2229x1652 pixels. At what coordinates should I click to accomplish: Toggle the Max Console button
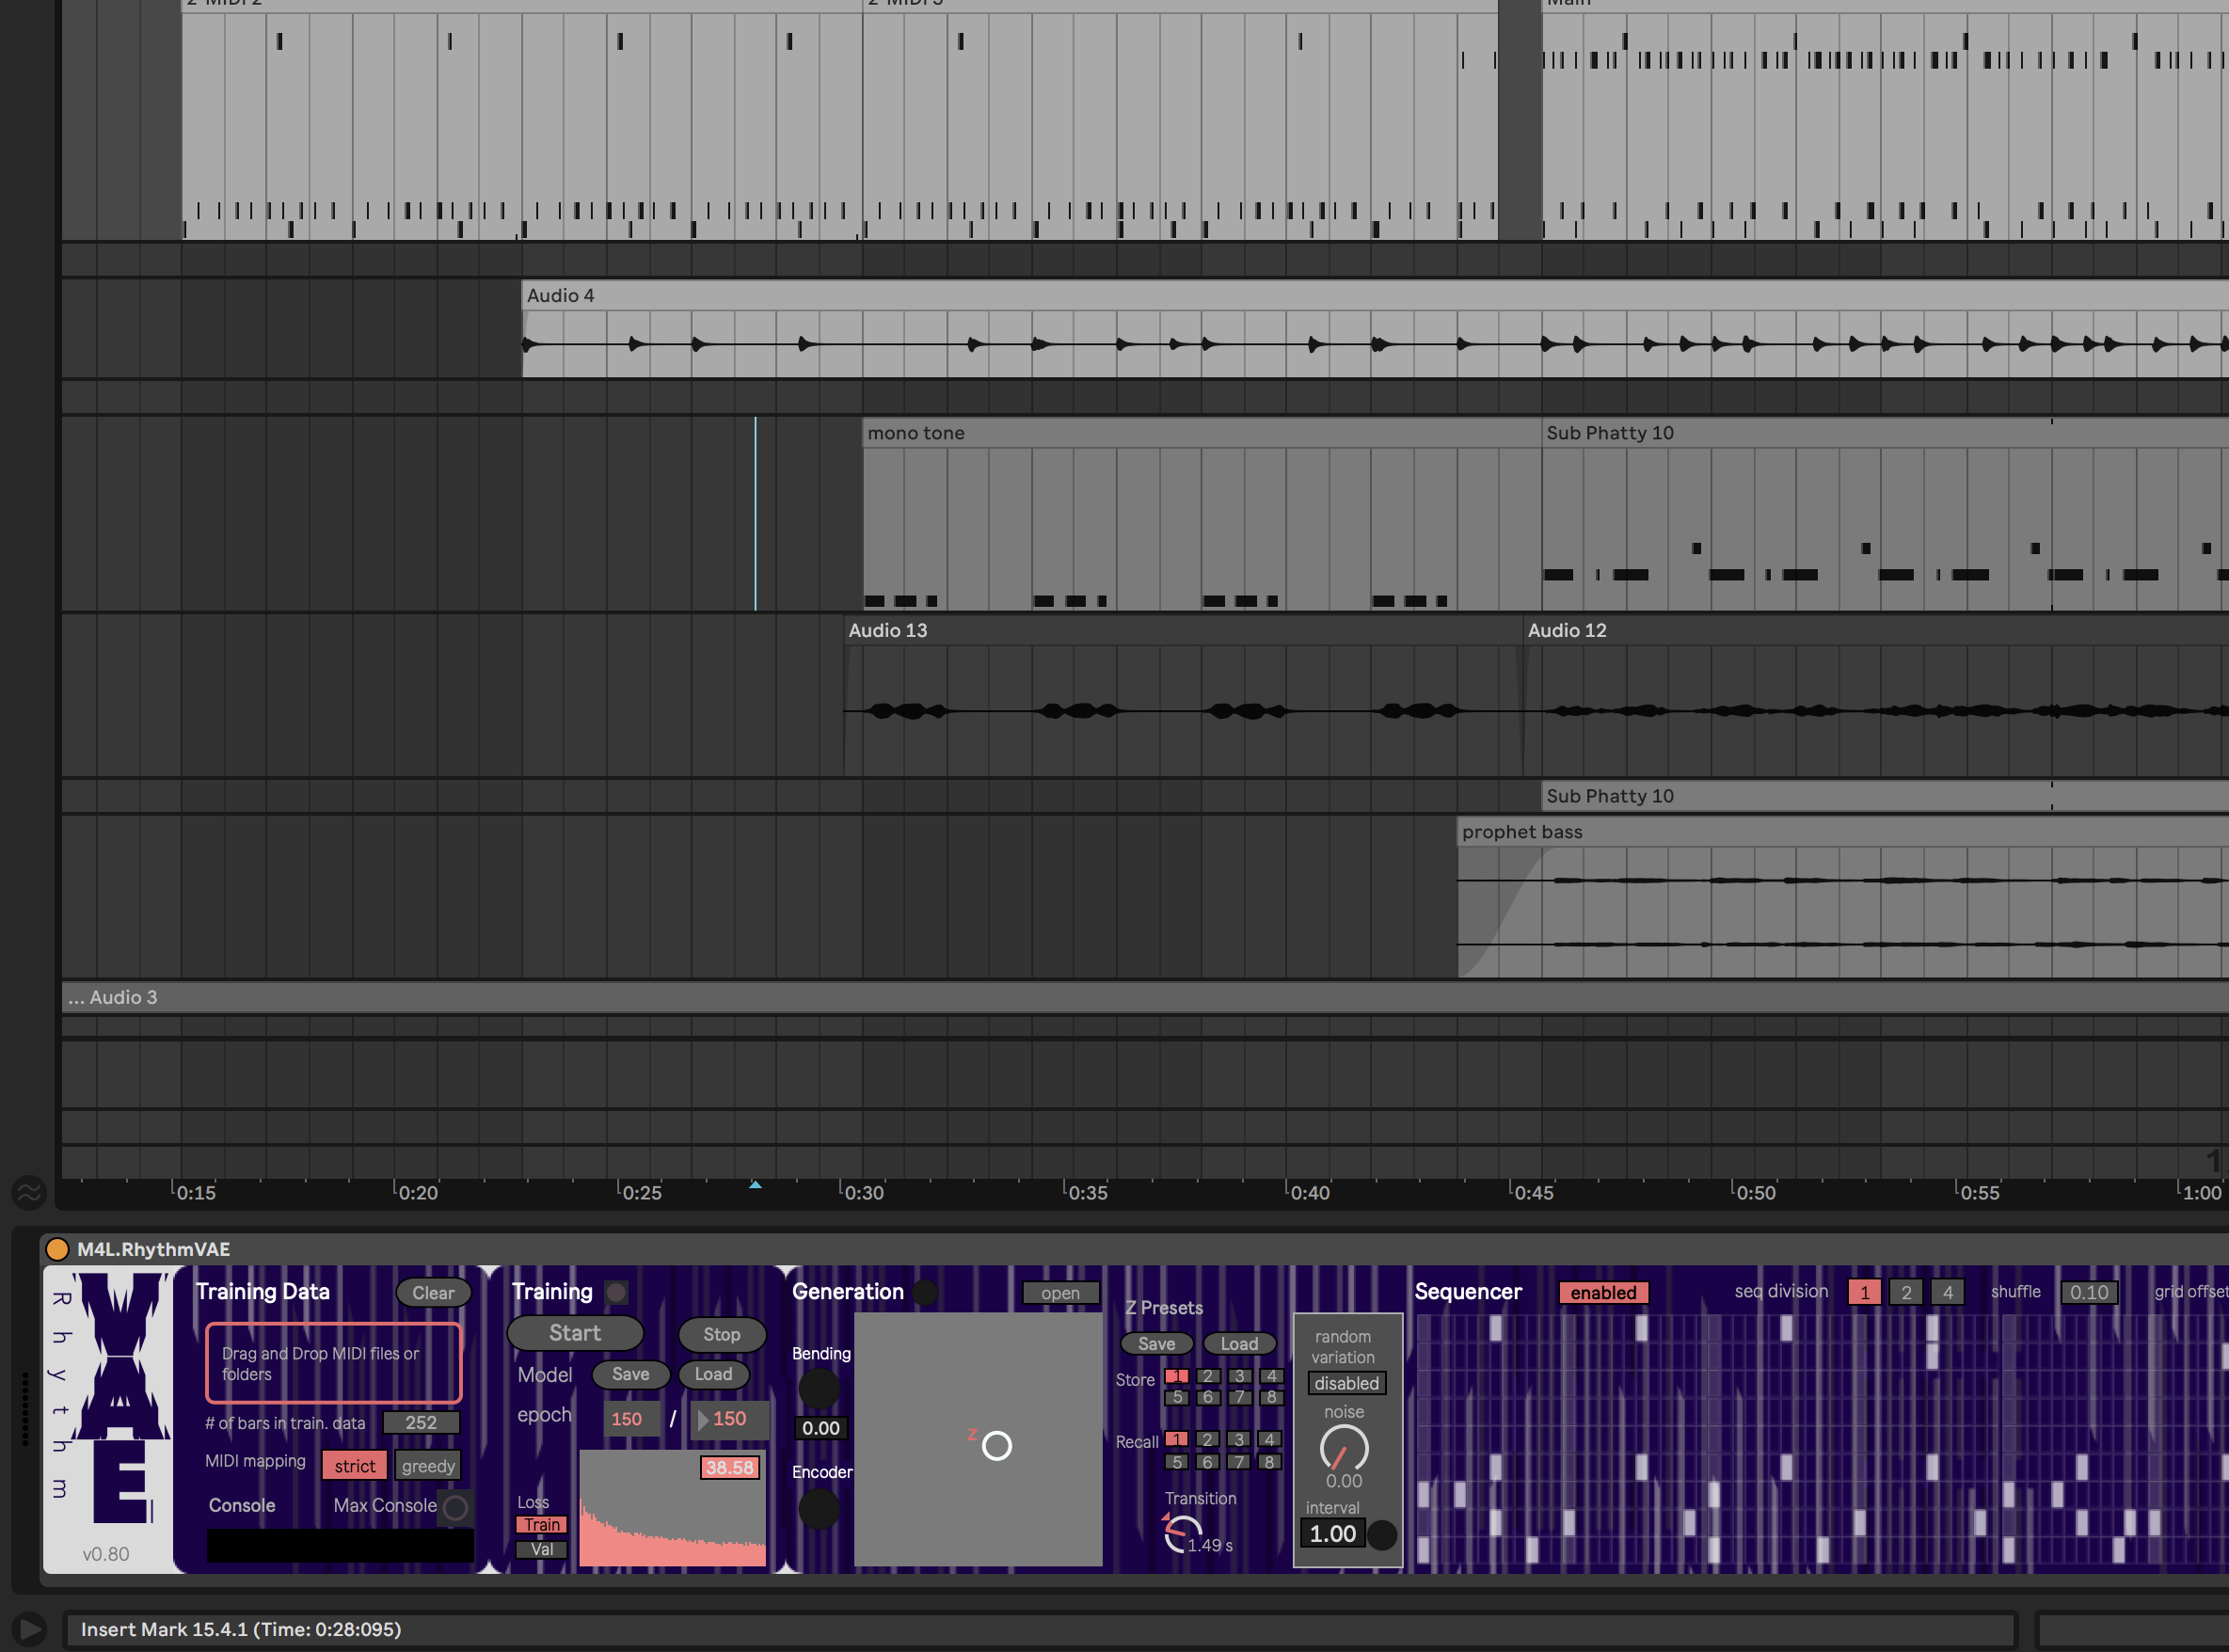[x=455, y=1507]
